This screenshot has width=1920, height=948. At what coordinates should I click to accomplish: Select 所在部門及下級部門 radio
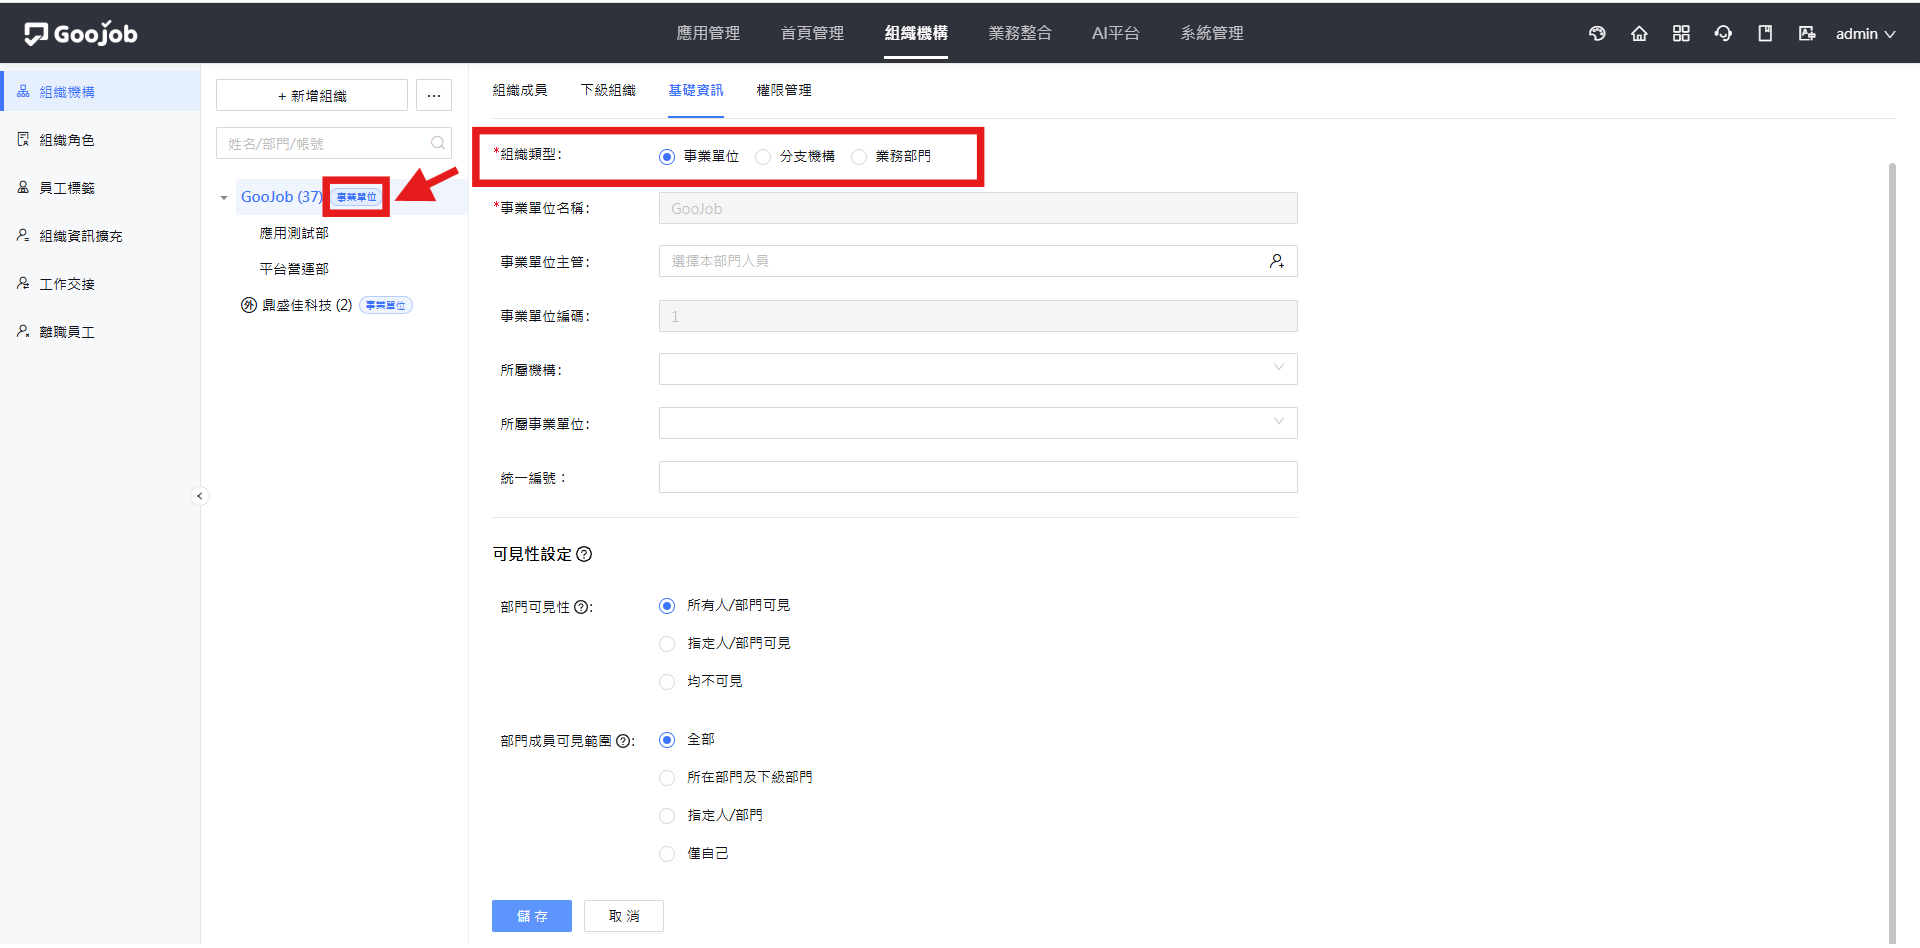coord(667,778)
